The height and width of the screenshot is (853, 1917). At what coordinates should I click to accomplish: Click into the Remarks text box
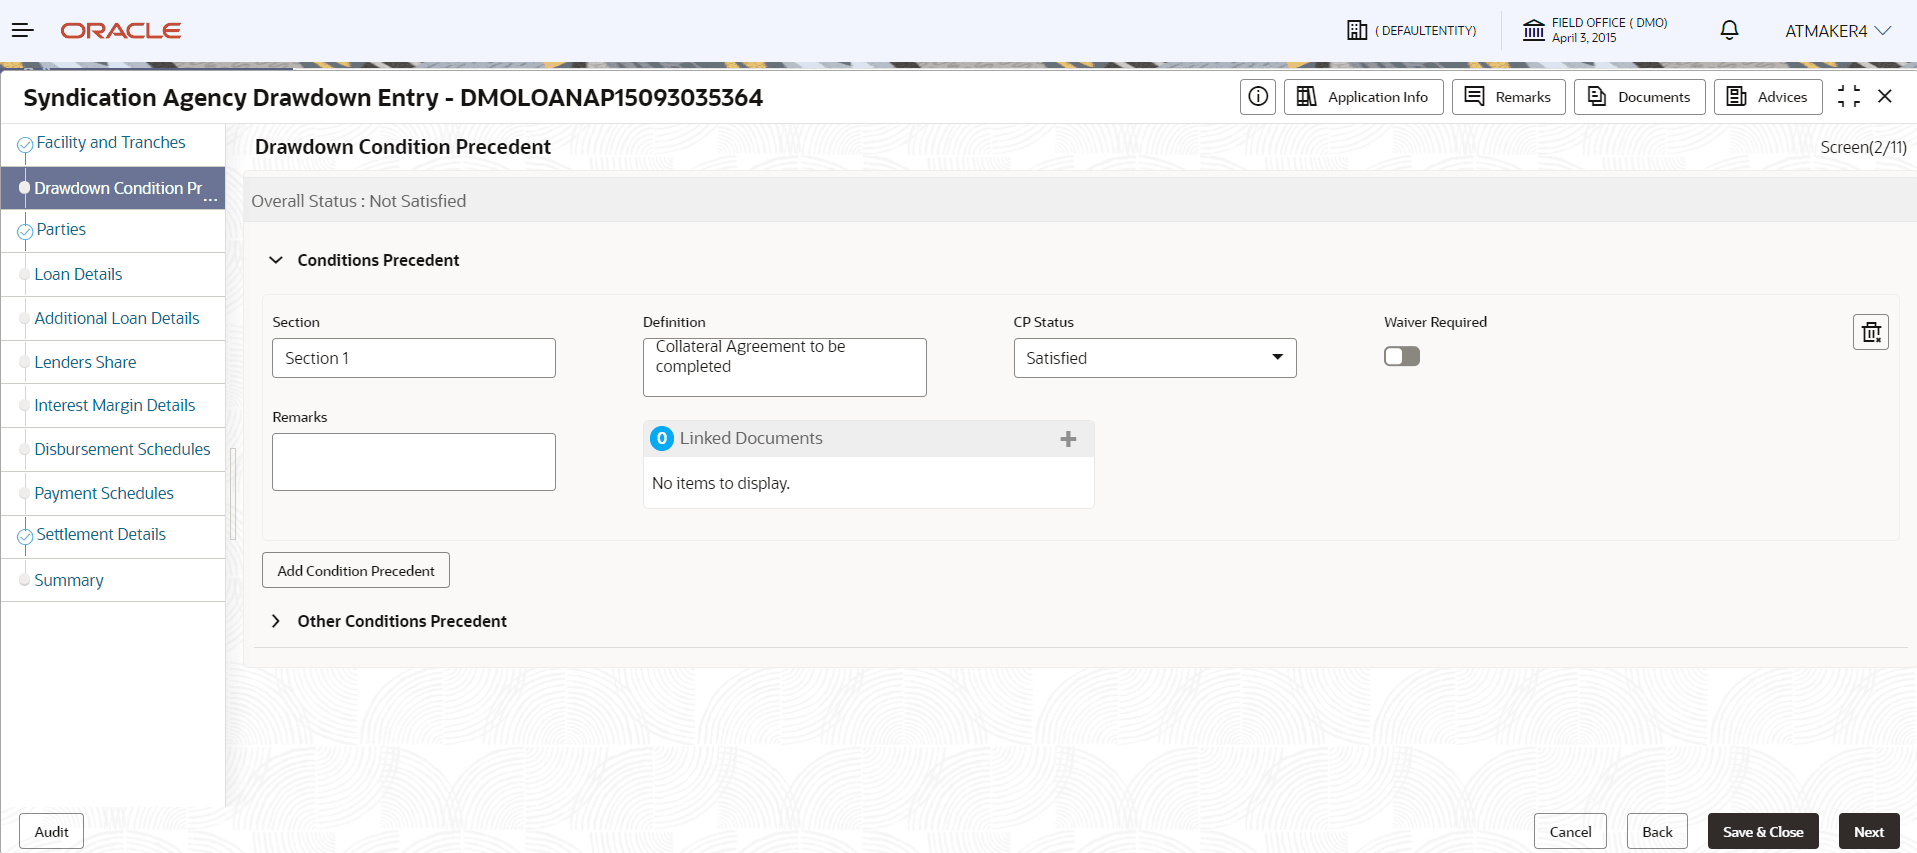point(414,462)
